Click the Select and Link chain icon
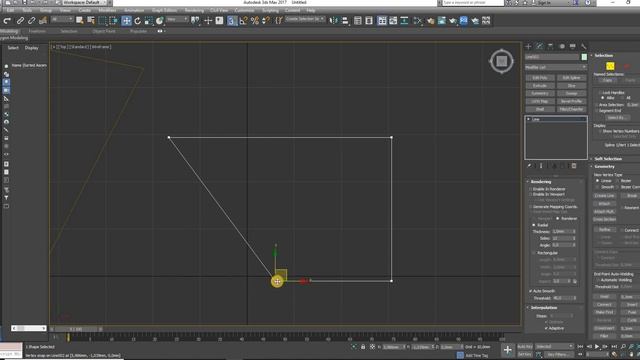 pos(20,20)
